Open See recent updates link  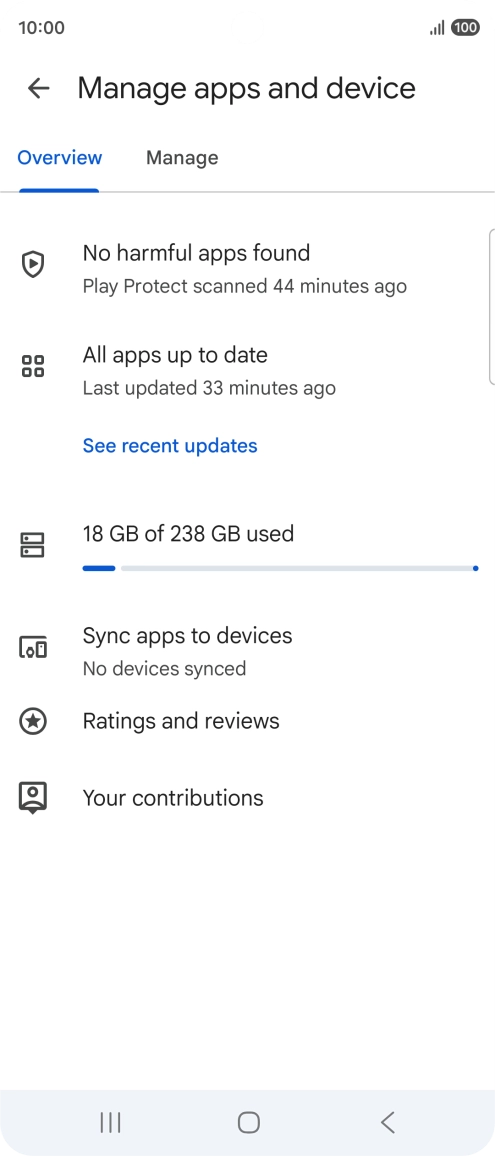170,445
